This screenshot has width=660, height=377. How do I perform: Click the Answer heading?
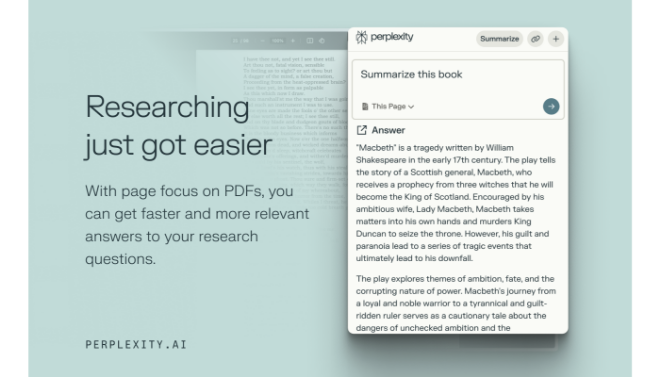point(388,130)
